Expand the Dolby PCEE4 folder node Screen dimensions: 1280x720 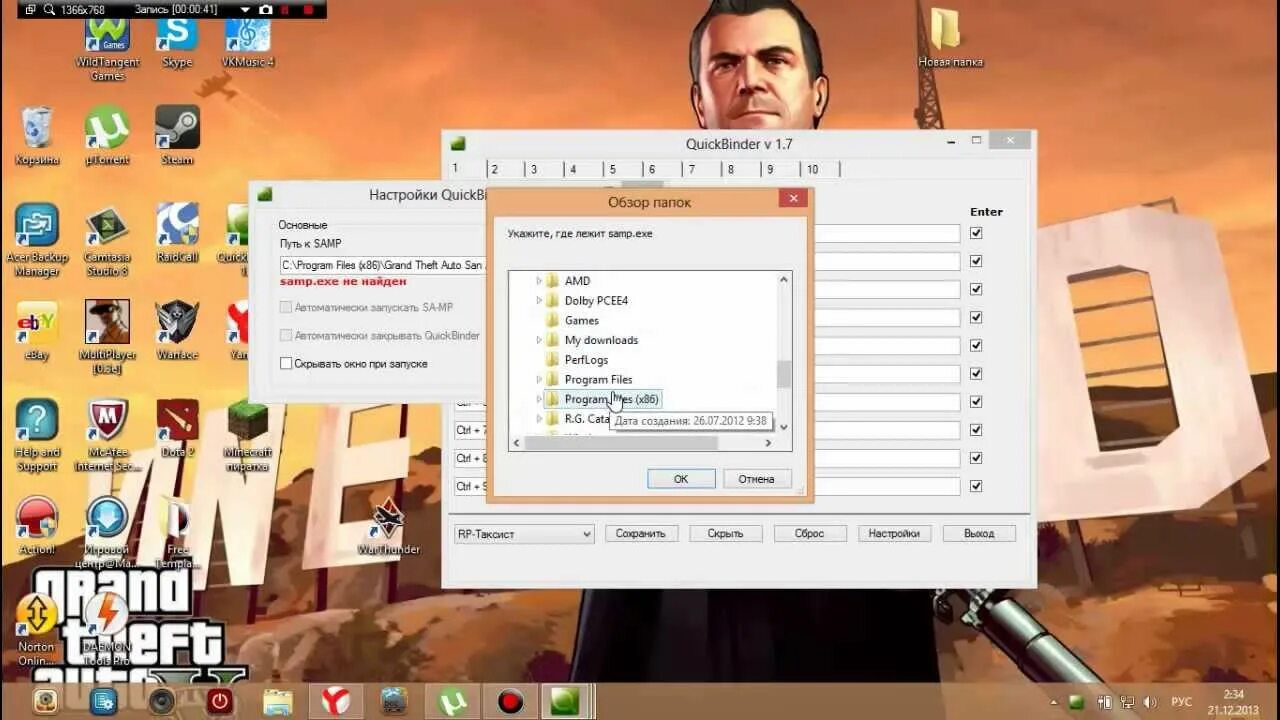pos(539,300)
